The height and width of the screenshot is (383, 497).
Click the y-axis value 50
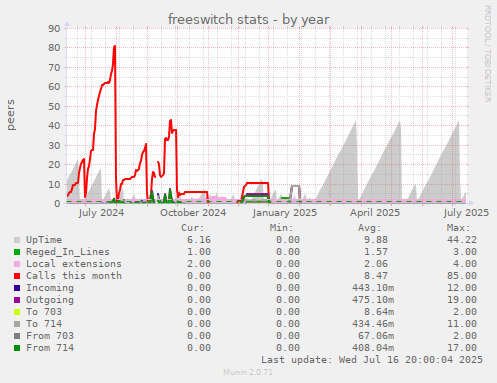[x=54, y=107]
